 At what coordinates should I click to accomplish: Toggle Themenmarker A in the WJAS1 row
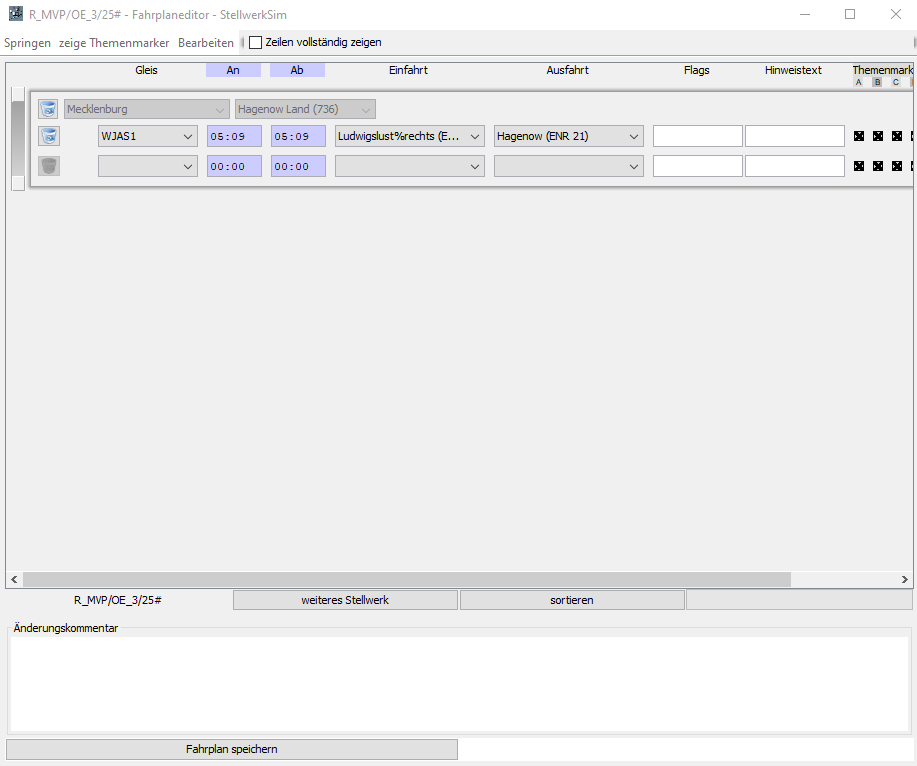click(x=859, y=137)
